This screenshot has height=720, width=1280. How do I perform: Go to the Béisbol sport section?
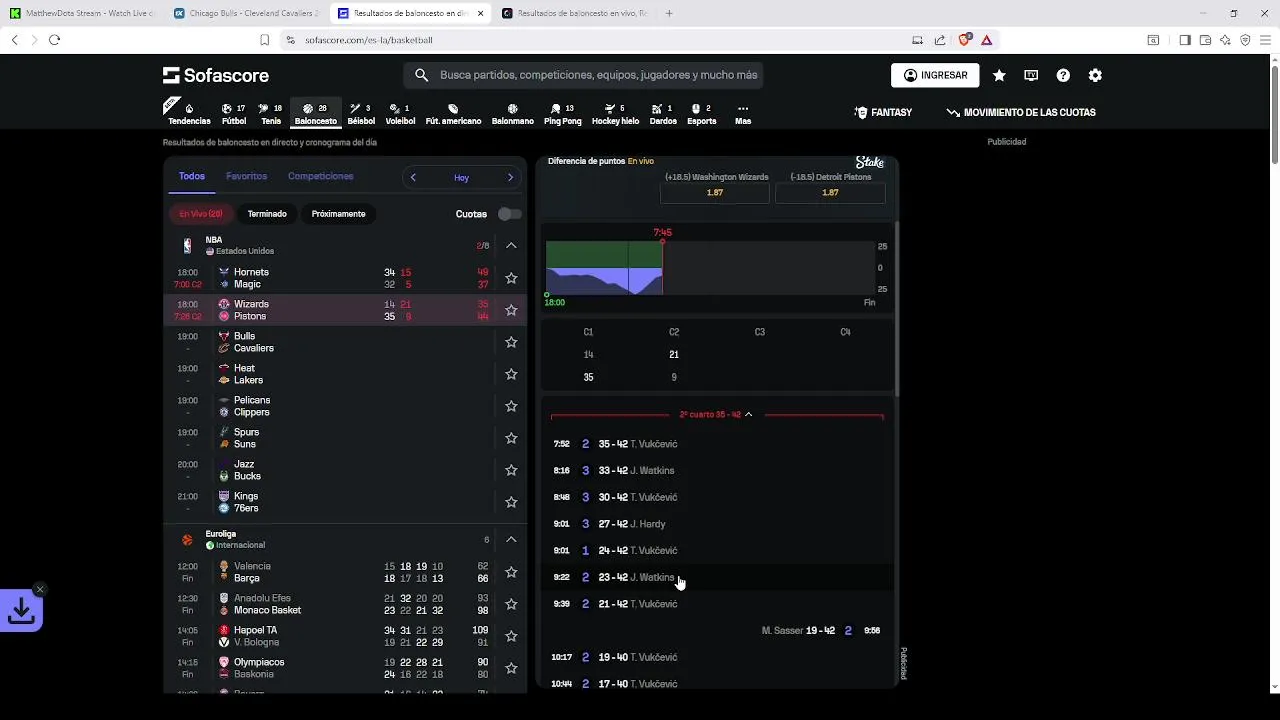(361, 114)
